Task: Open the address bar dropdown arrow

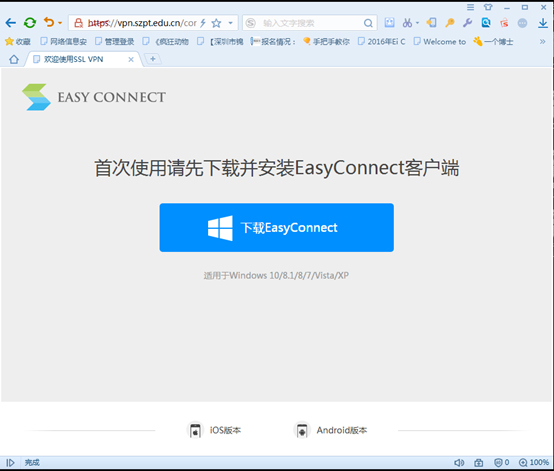Action: pos(230,23)
